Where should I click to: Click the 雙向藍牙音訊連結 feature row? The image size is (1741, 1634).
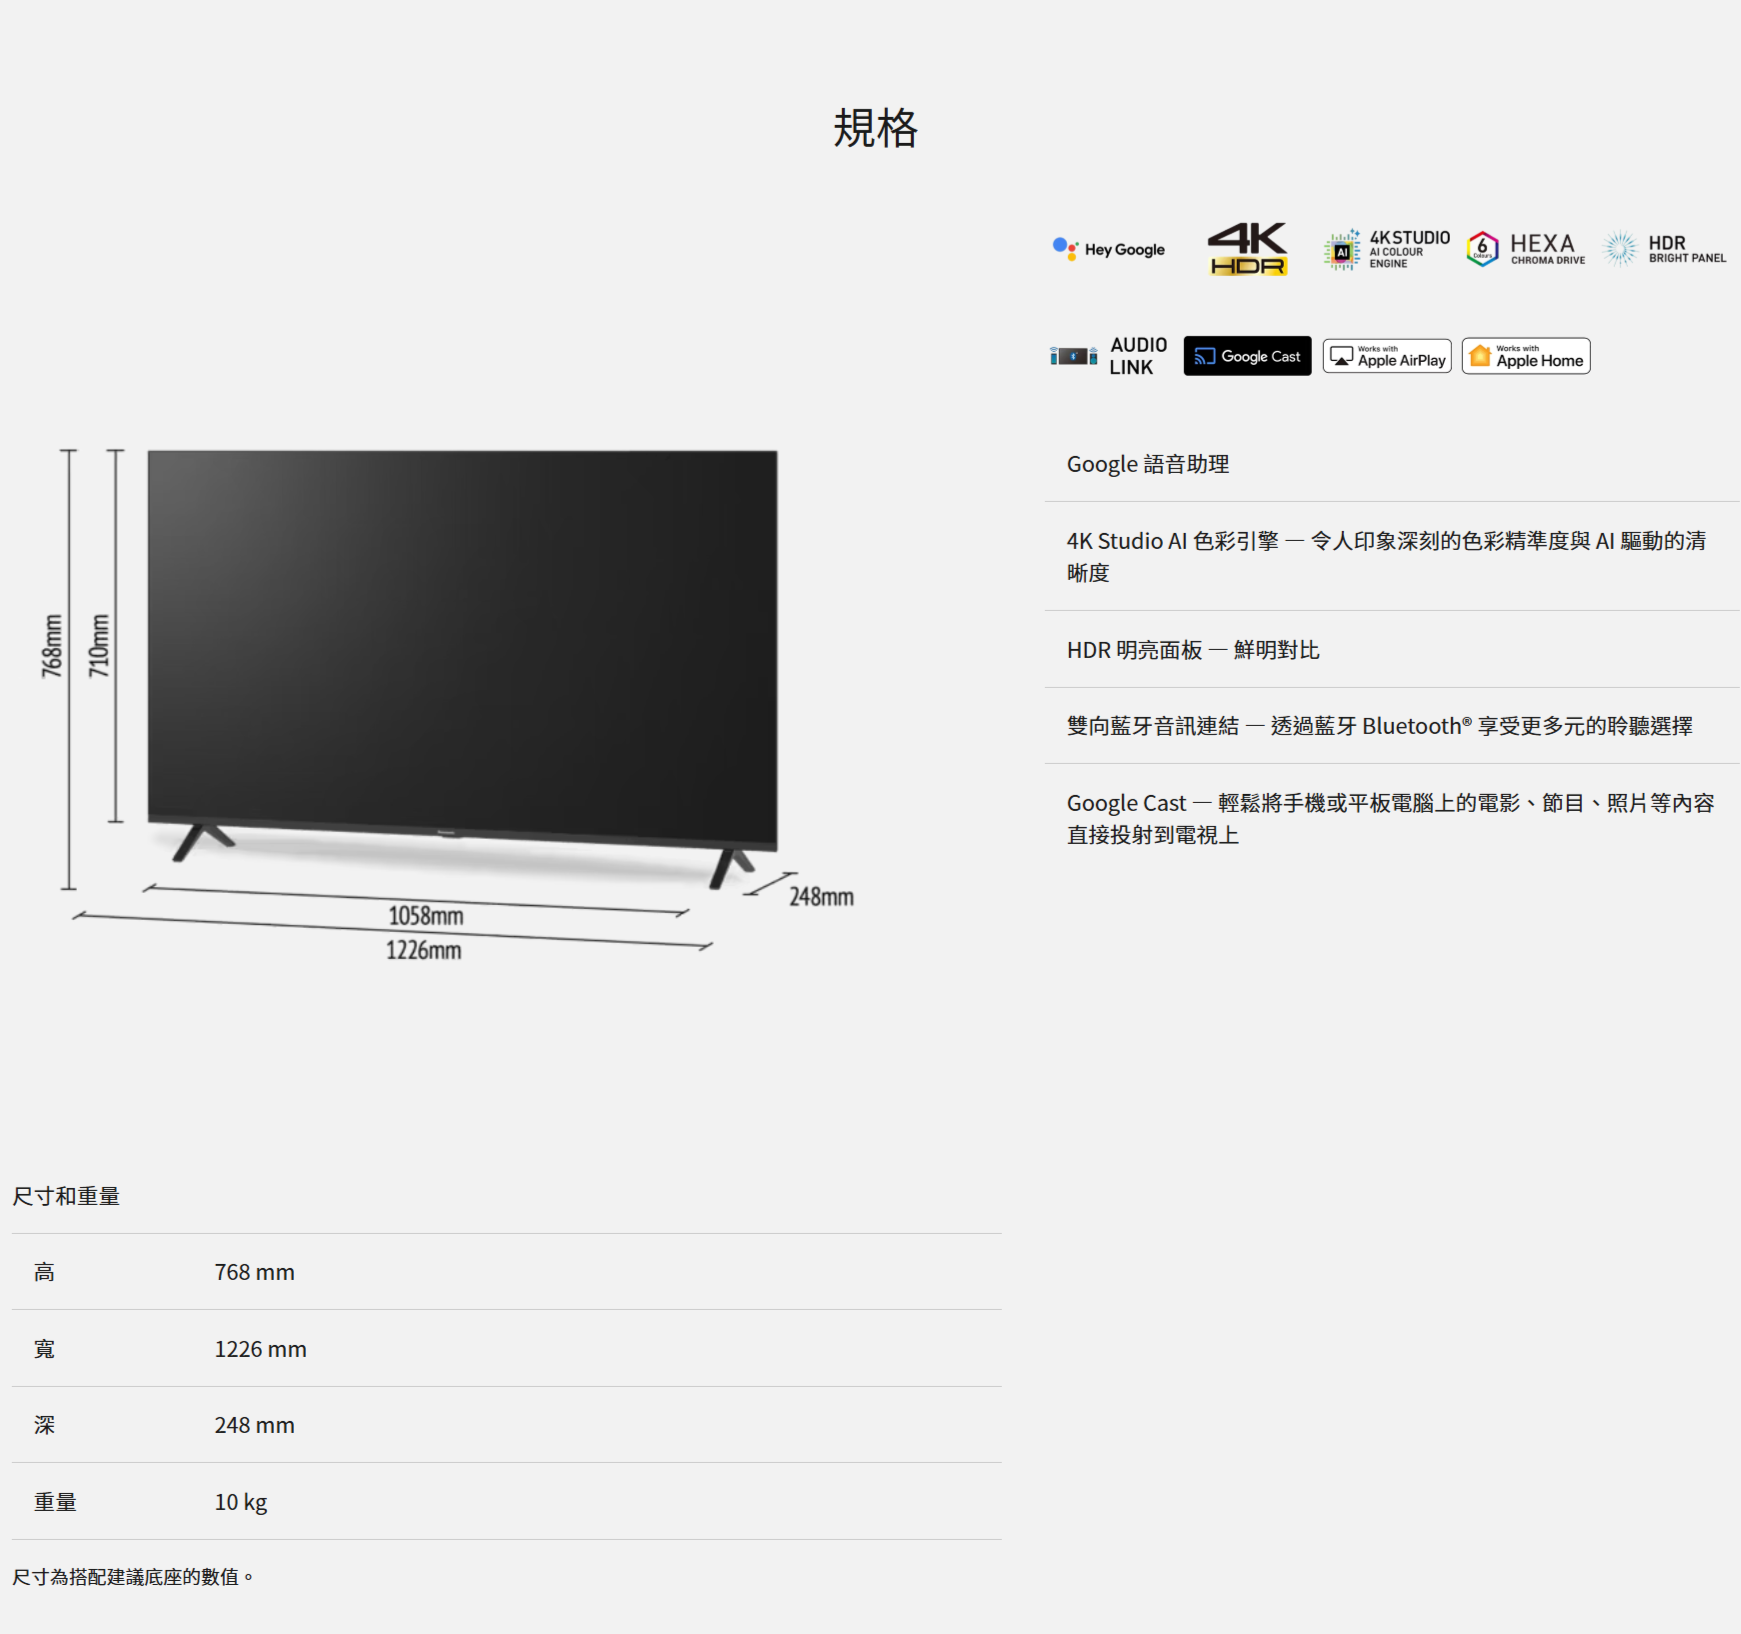click(x=1392, y=726)
